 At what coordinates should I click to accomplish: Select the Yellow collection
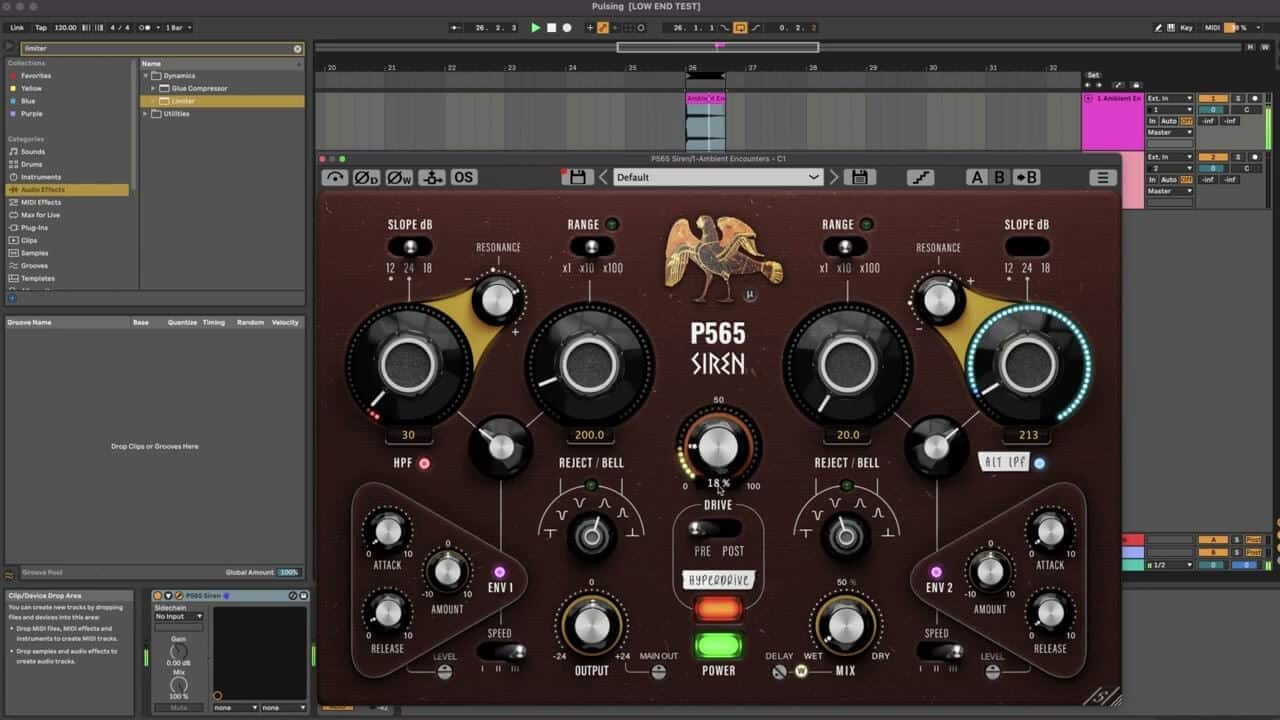[31, 88]
